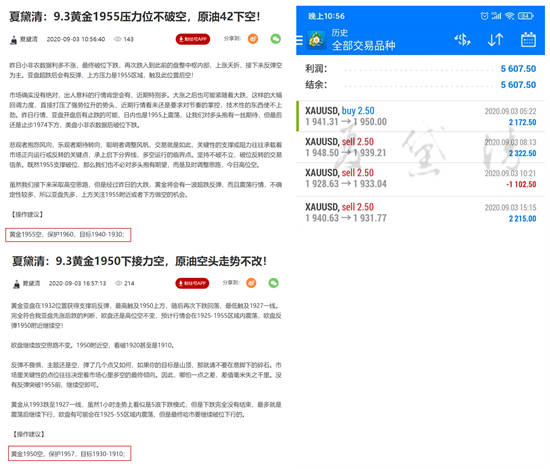Open the XAUUSD buy 2.50 trade row
The height and width of the screenshot is (469, 550).
click(420, 116)
